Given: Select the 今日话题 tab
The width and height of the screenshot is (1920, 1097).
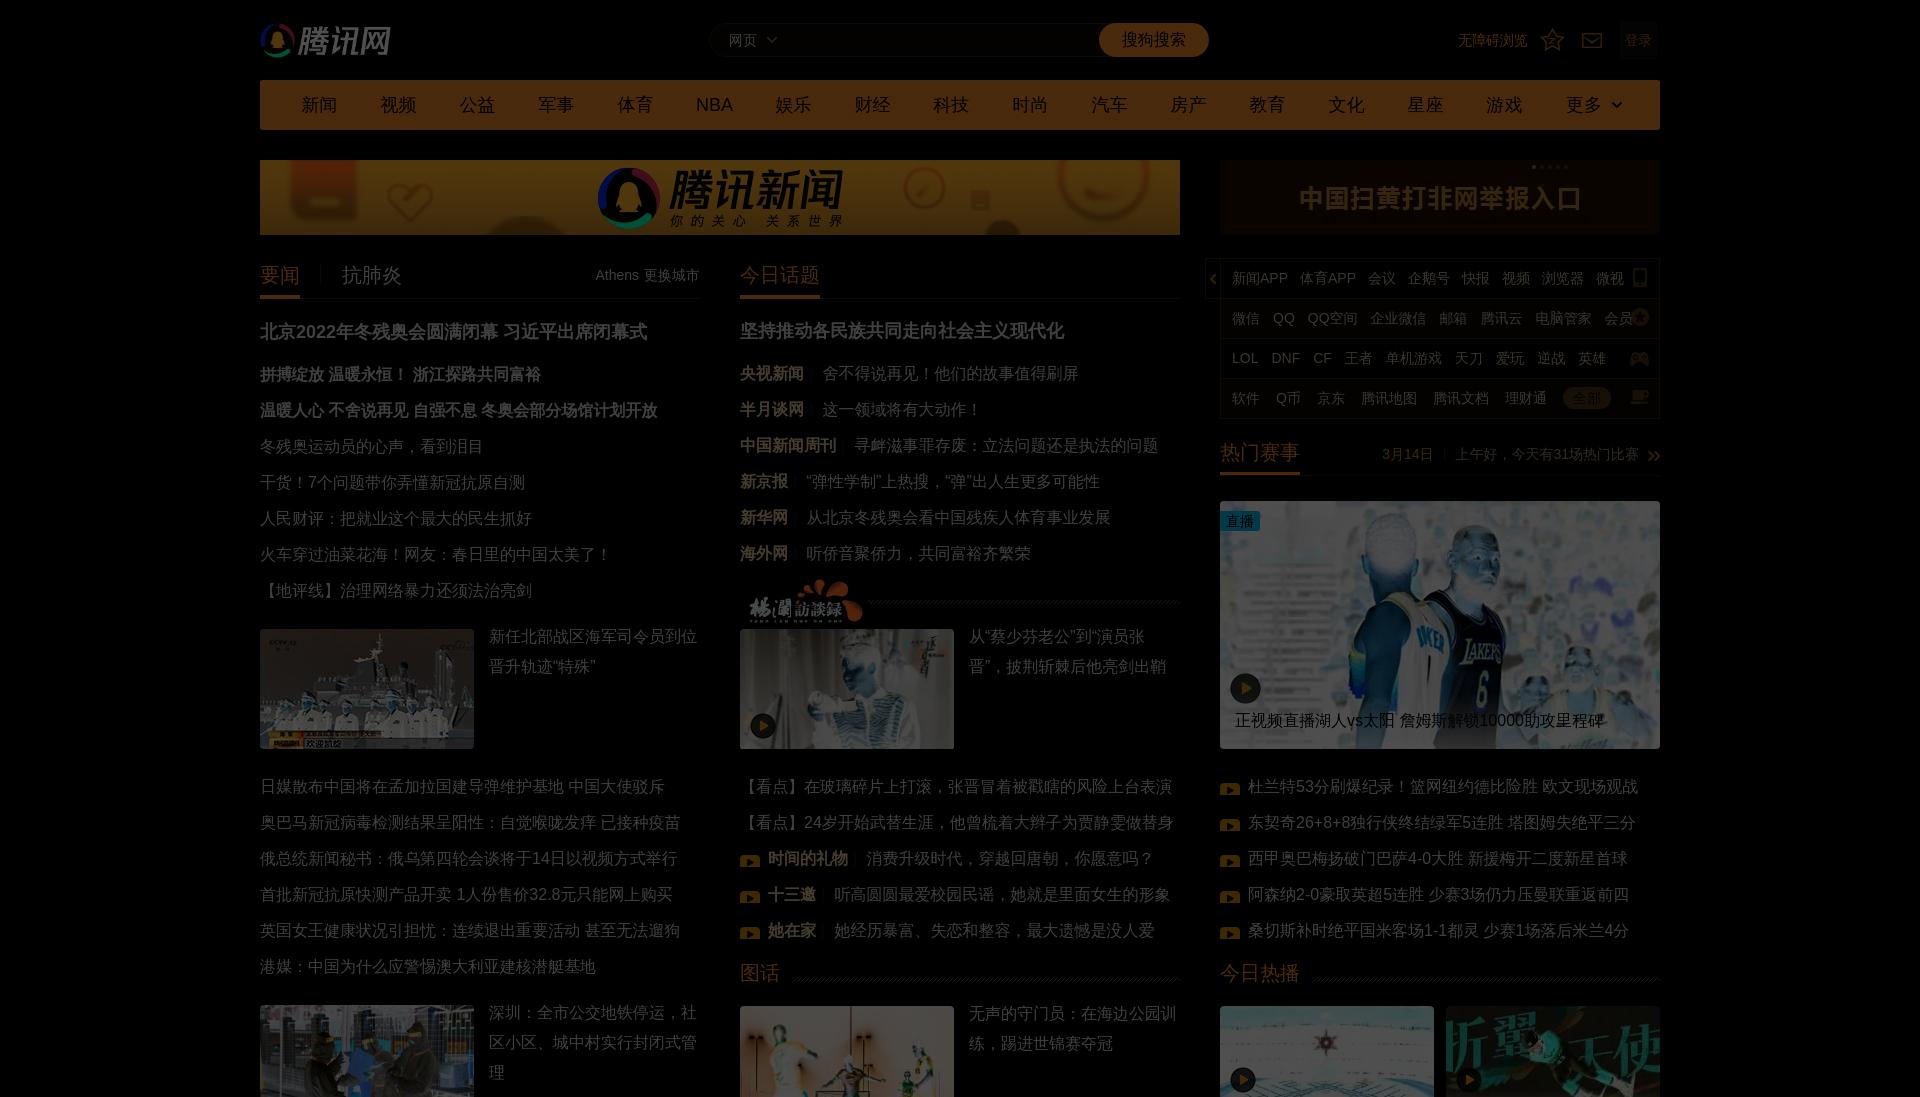Looking at the screenshot, I should [779, 275].
